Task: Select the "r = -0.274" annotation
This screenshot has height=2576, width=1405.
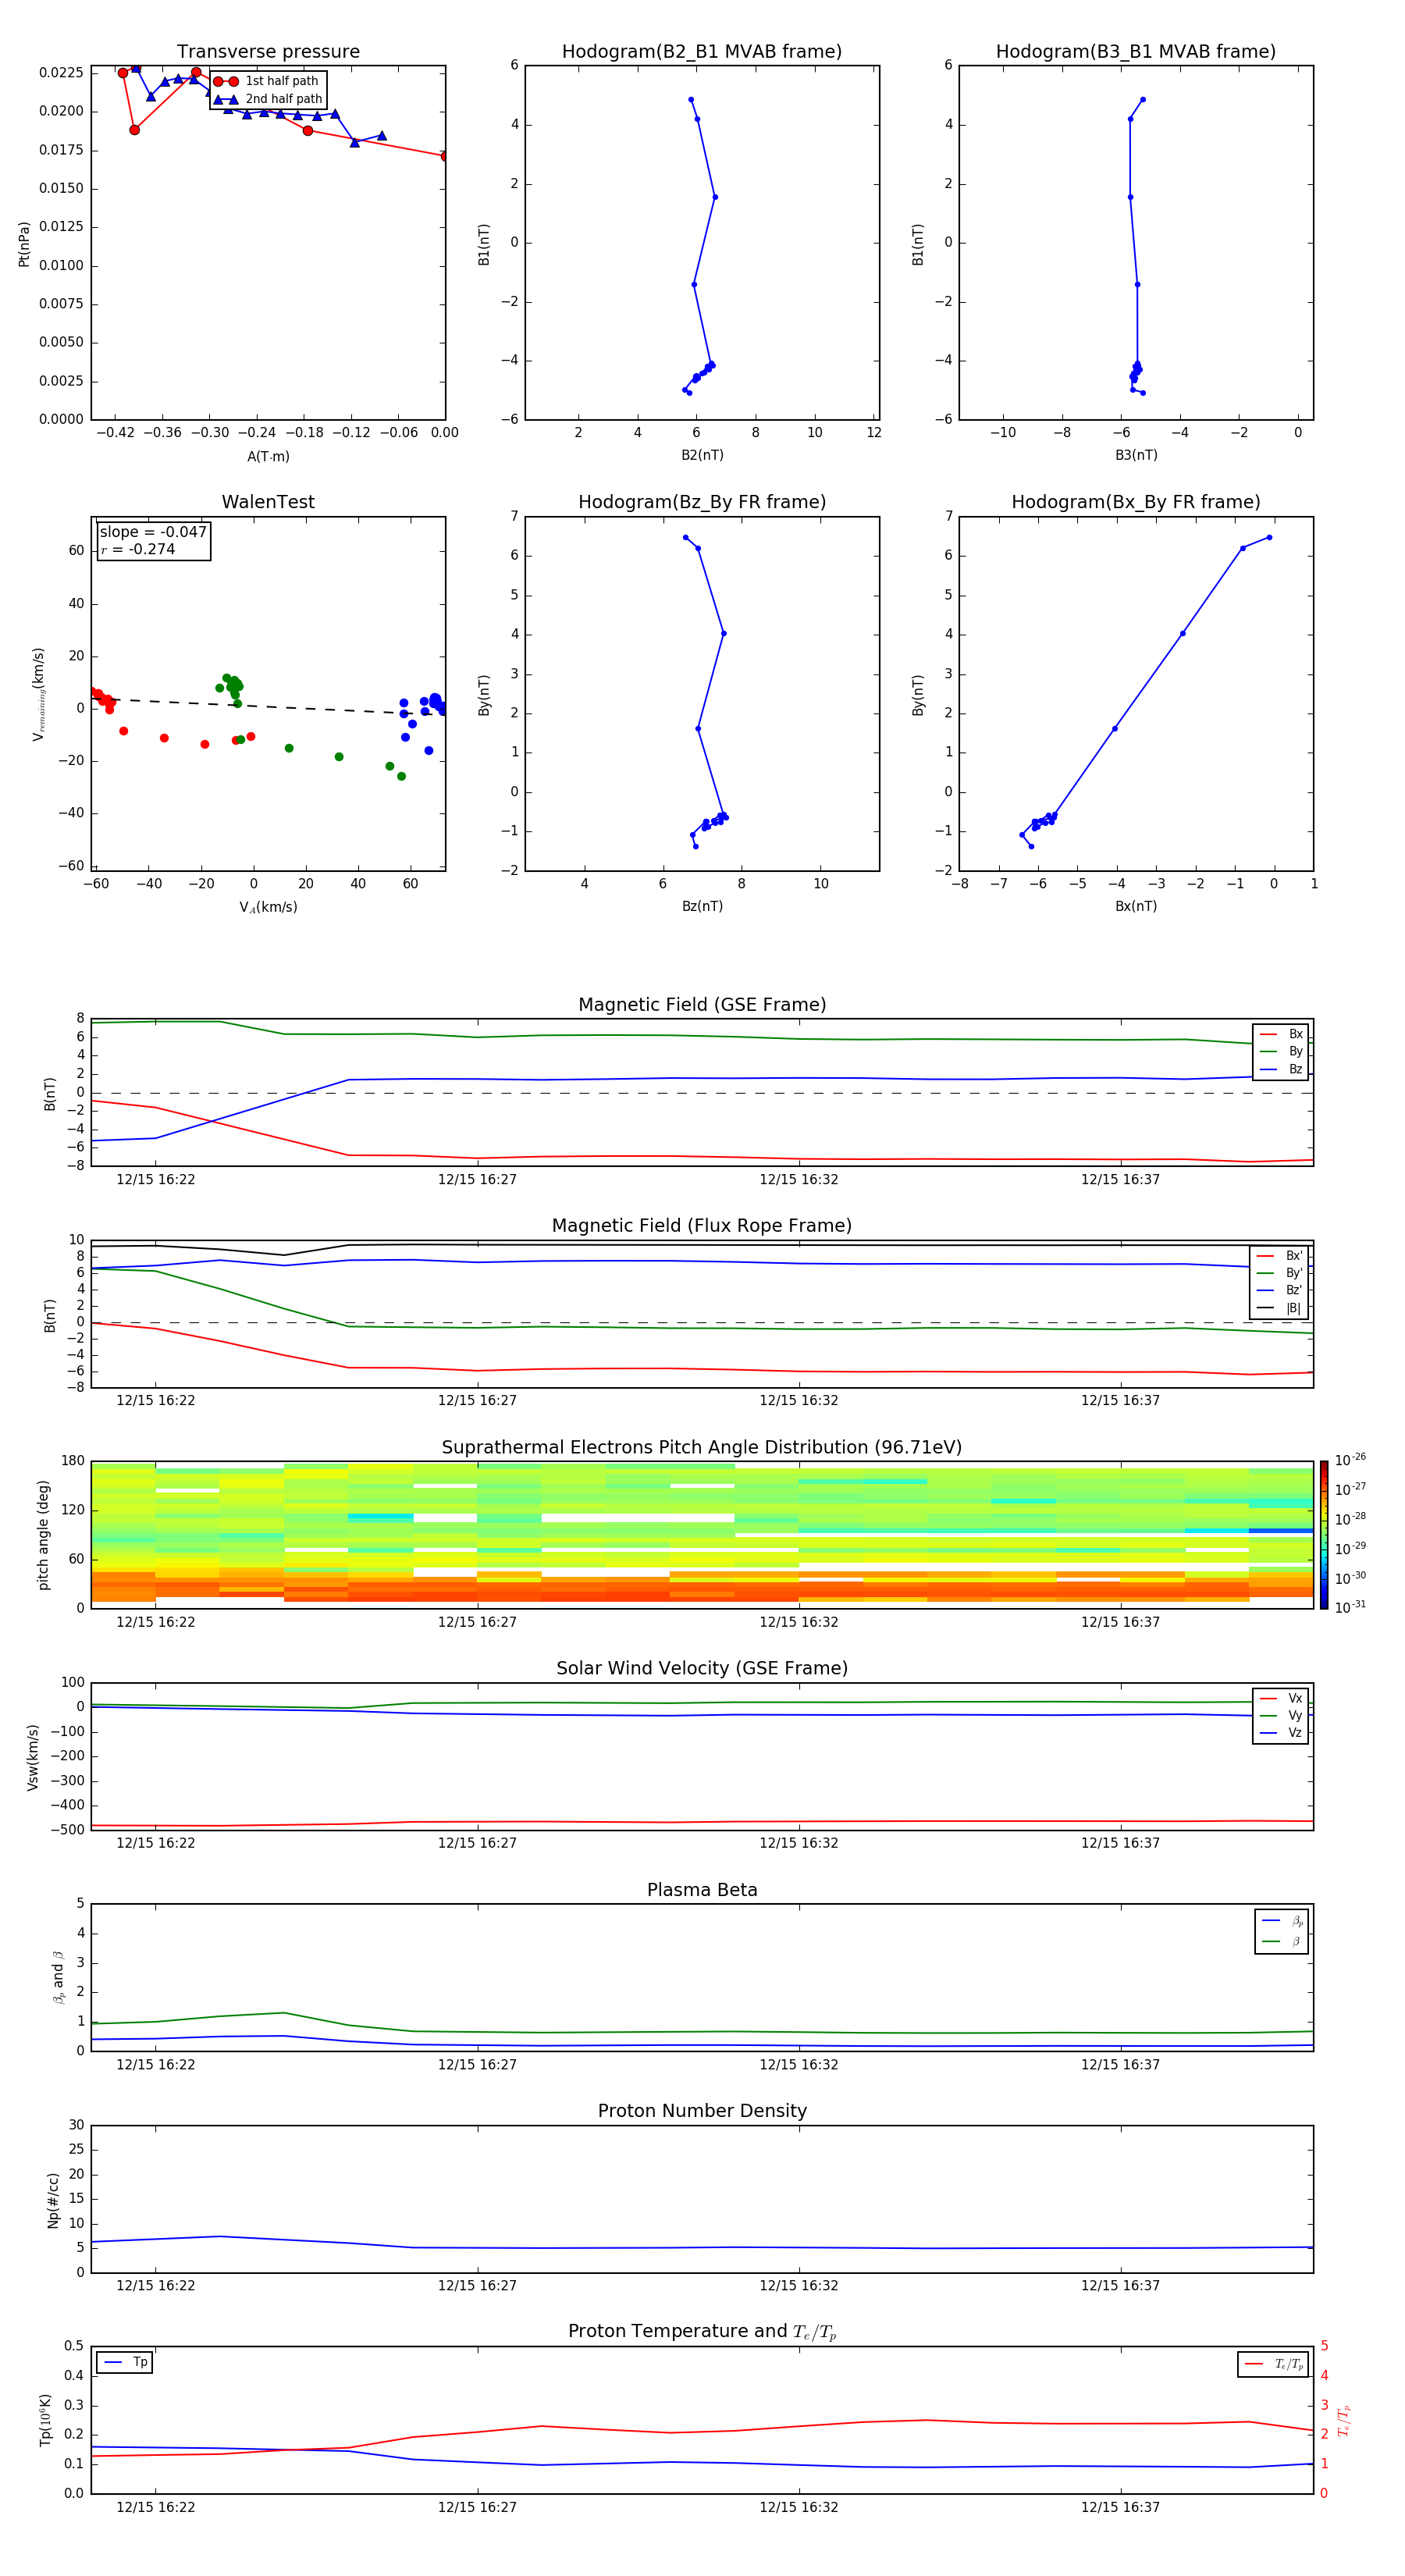Action: [x=138, y=549]
